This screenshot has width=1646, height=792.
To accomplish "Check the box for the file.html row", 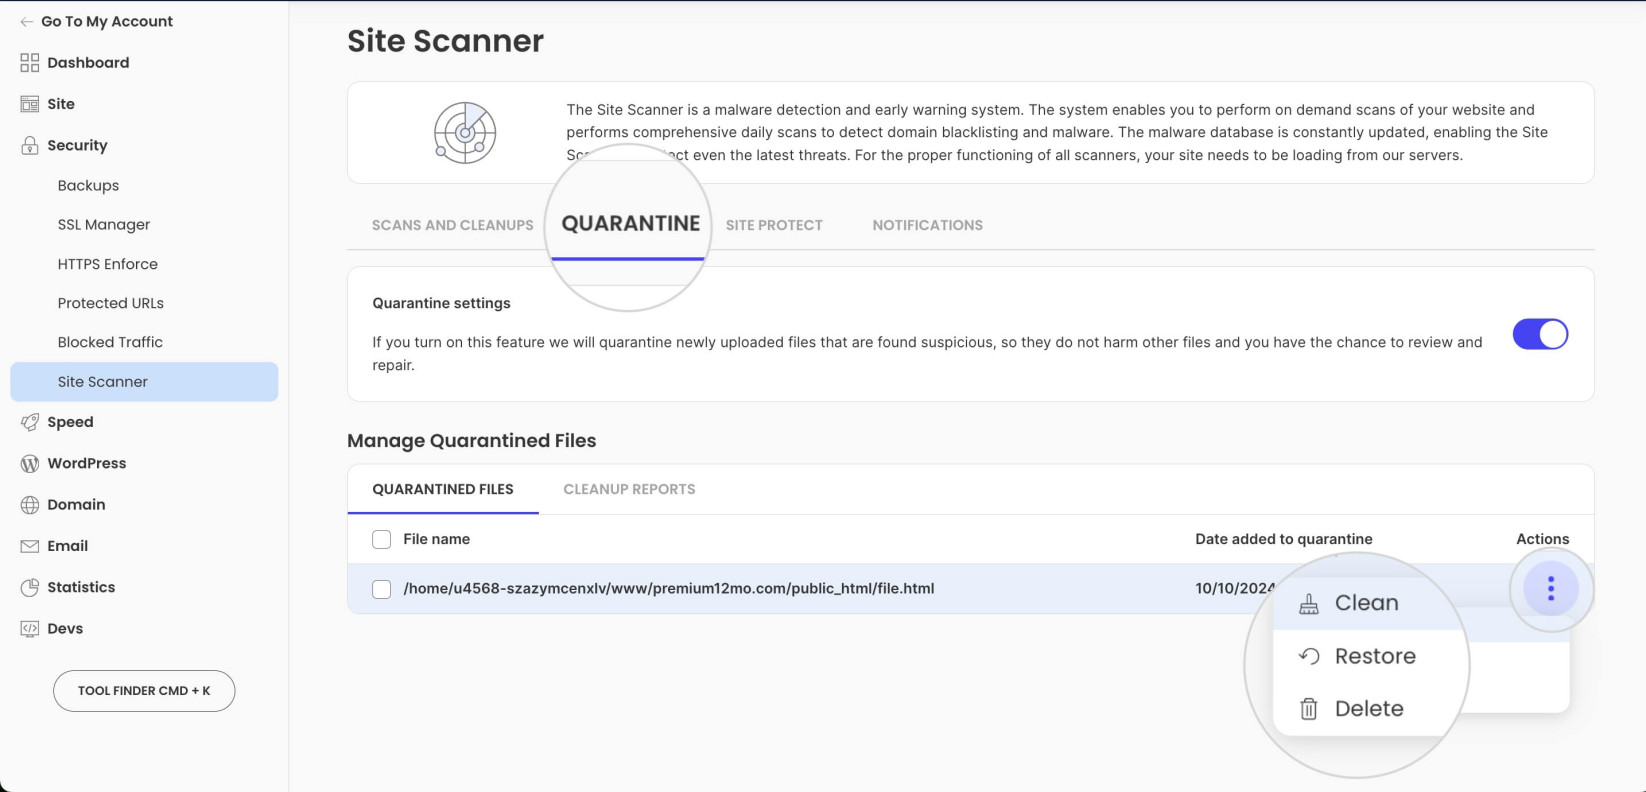I will point(382,589).
